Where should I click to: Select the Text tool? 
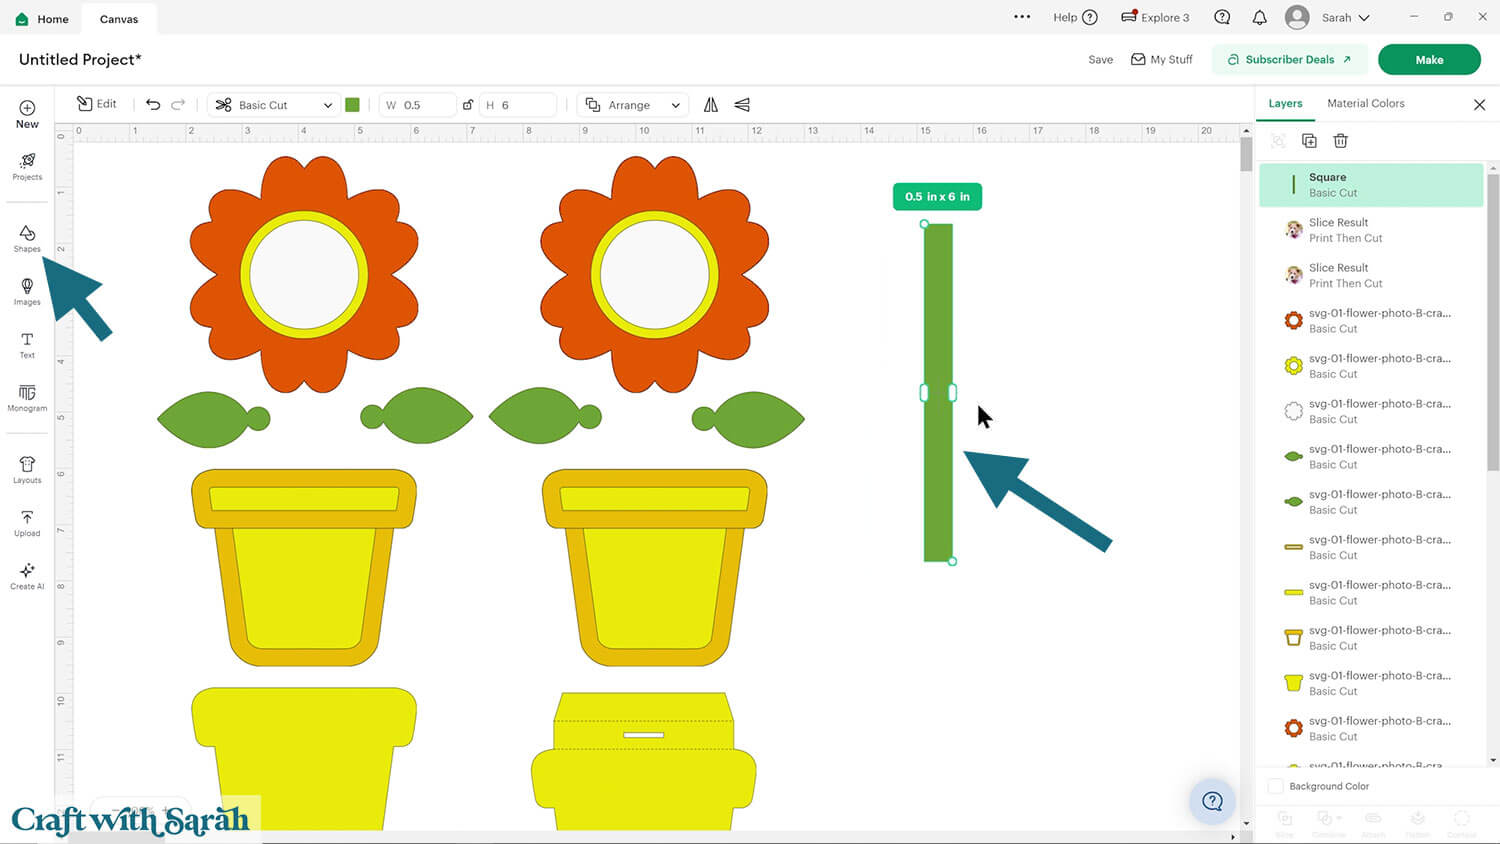pyautogui.click(x=27, y=345)
